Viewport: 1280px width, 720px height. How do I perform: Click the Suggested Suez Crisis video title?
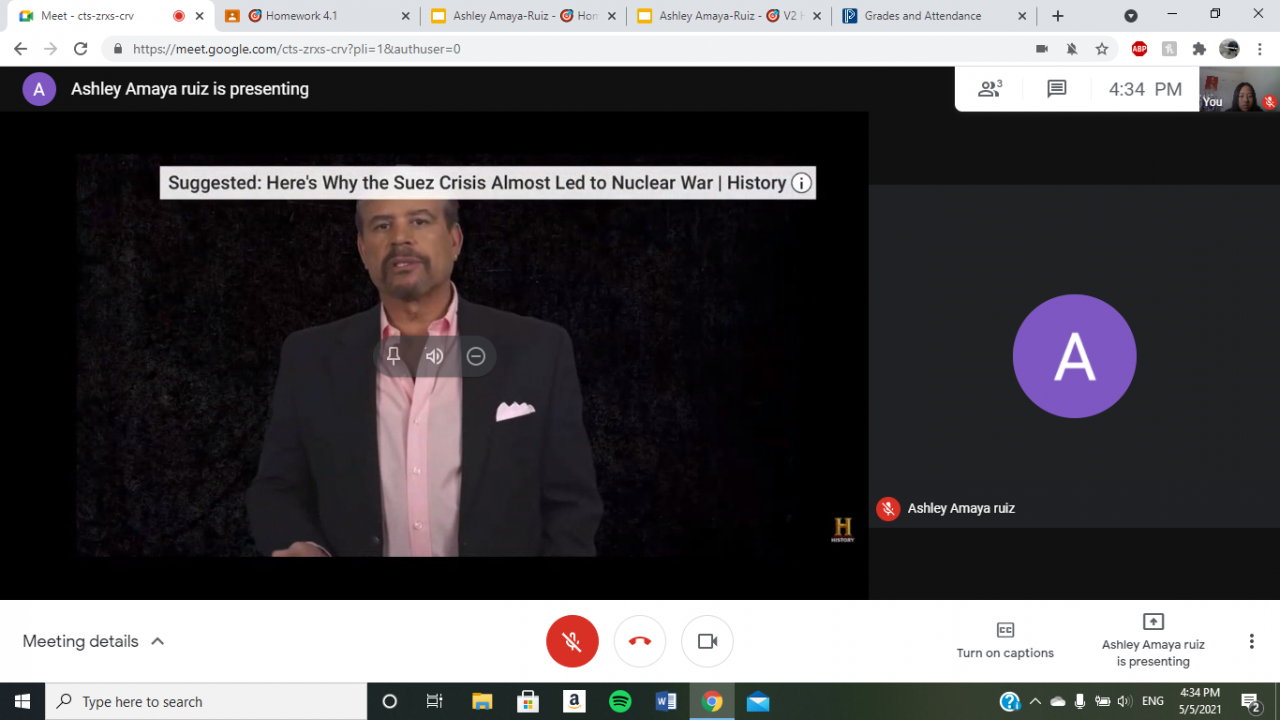[x=476, y=183]
